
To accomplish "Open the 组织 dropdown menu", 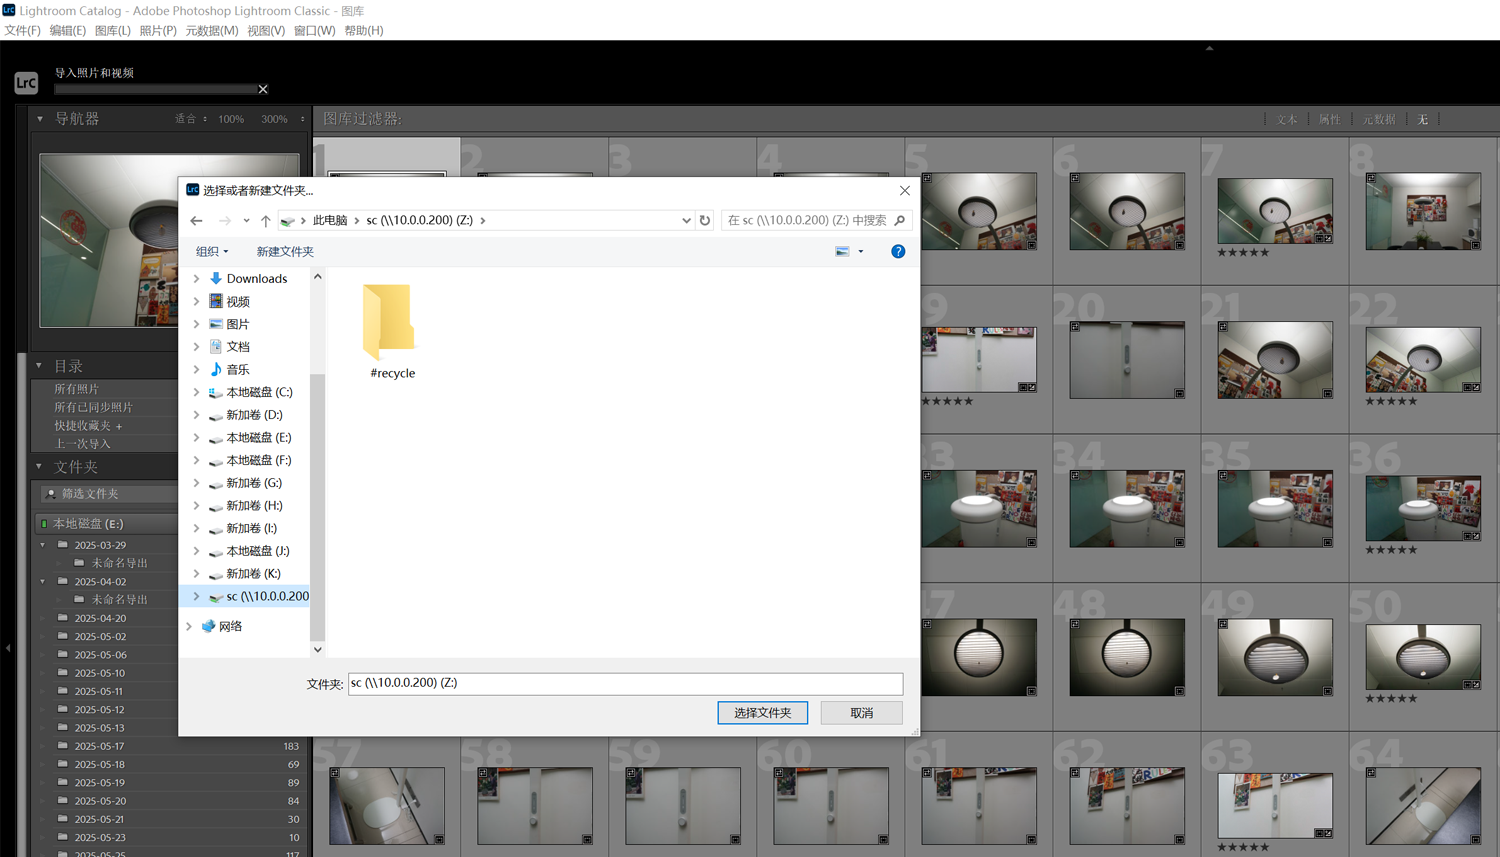I will coord(212,252).
